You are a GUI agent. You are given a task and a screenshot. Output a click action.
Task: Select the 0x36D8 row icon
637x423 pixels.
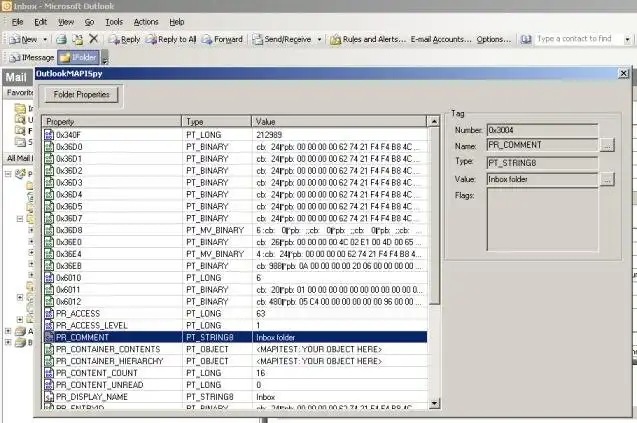tap(49, 230)
